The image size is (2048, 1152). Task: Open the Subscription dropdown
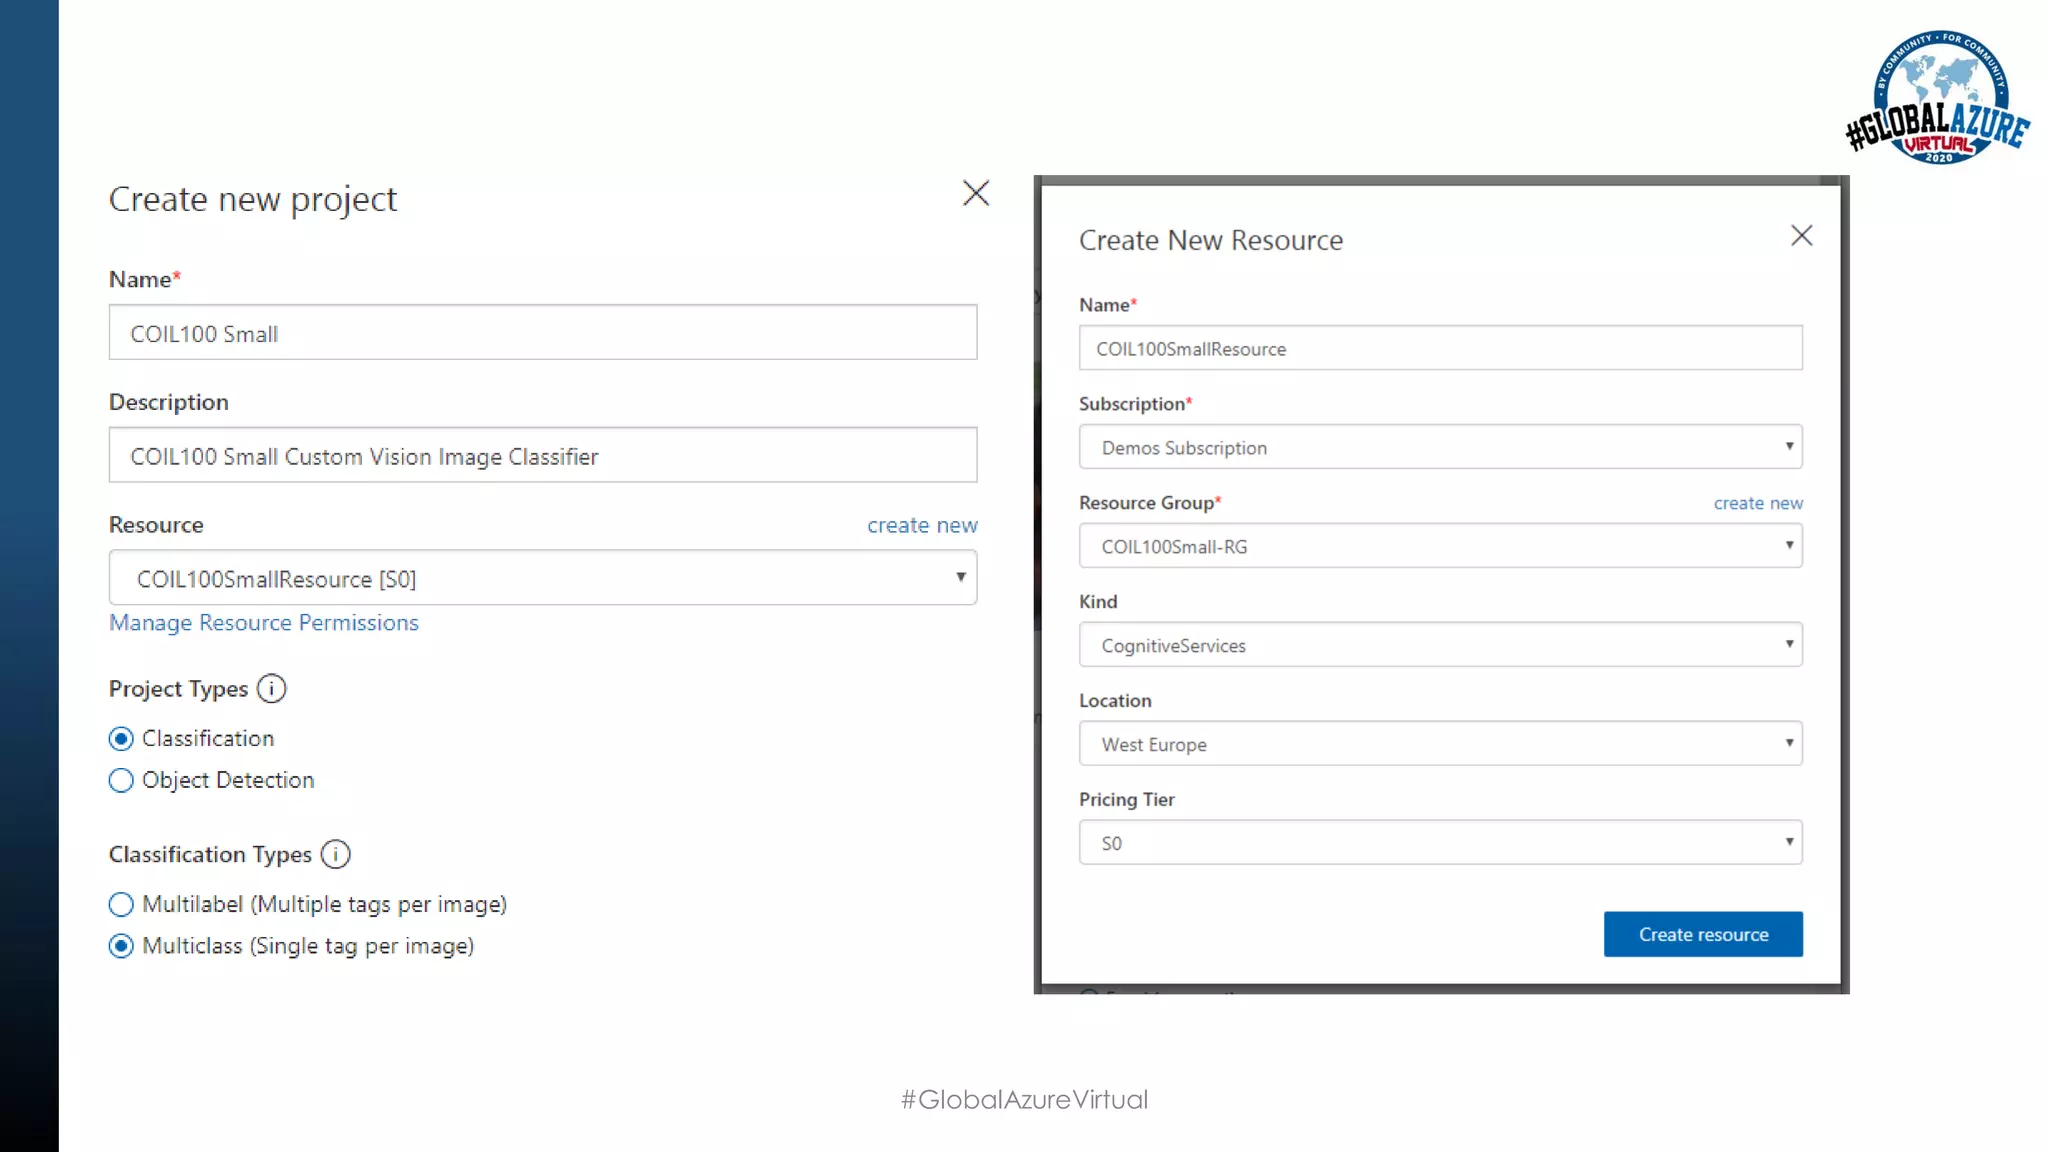pyautogui.click(x=1440, y=447)
